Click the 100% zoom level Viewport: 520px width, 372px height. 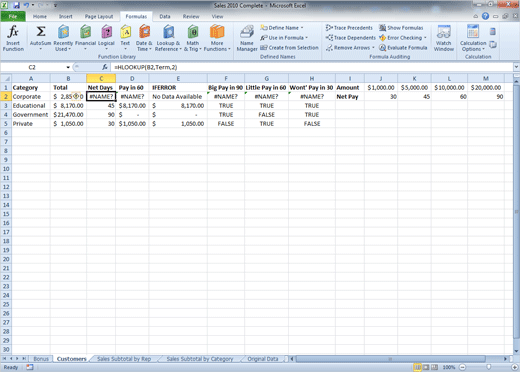click(x=449, y=367)
